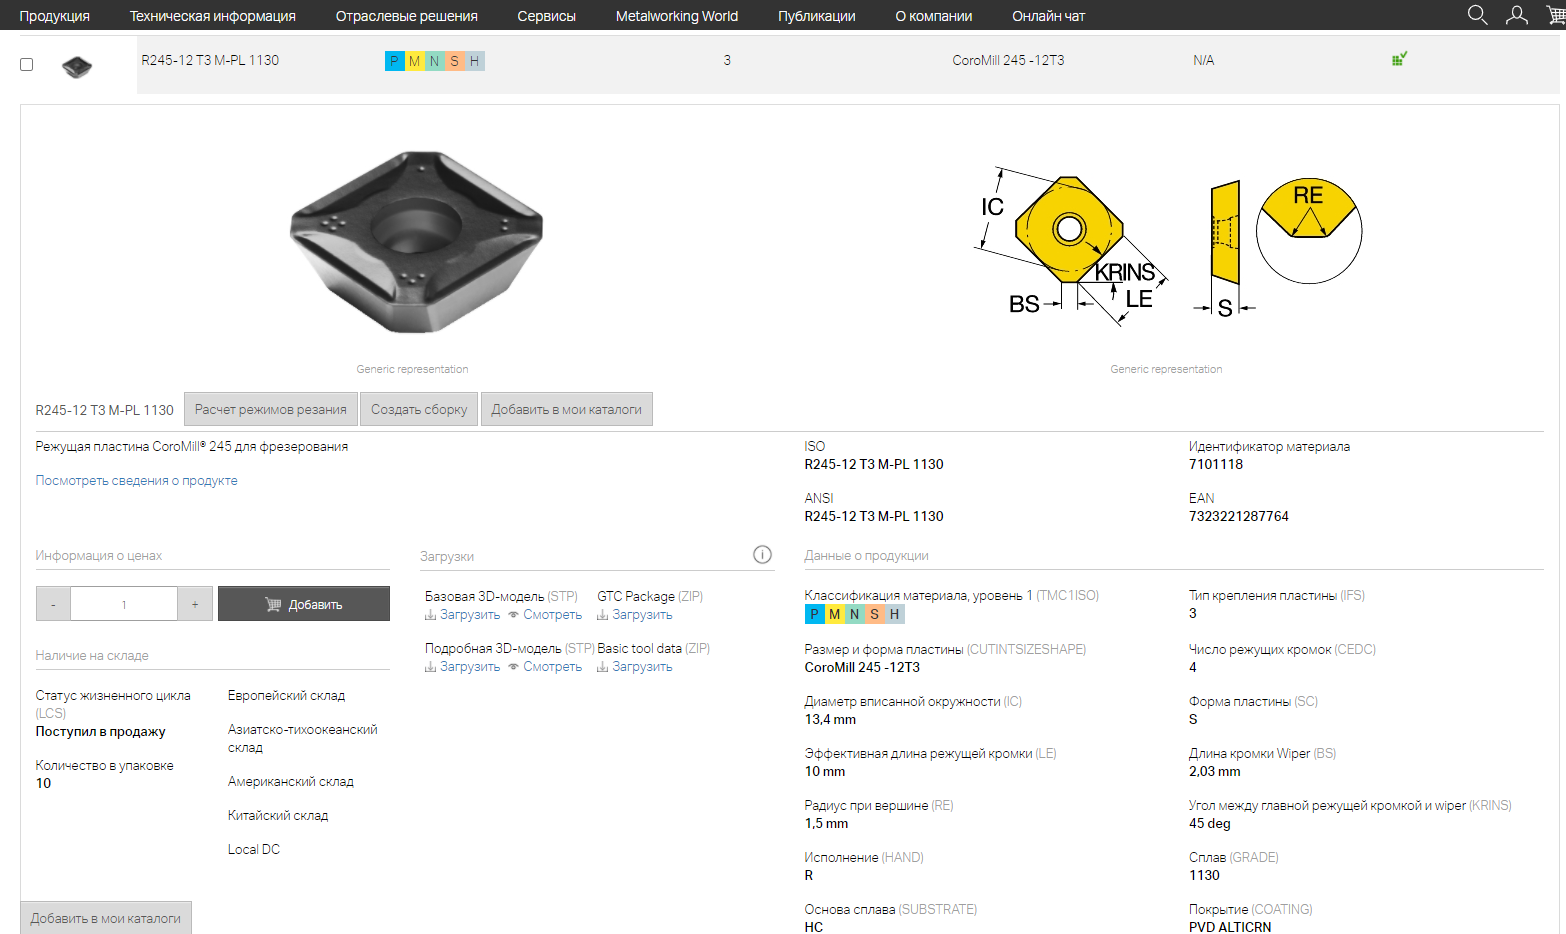Click the user account icon
This screenshot has width=1566, height=934.
[x=1517, y=15]
